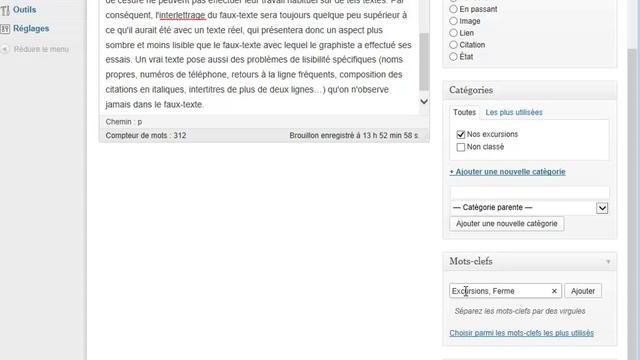
Task: Clear the tags field with X icon
Action: [x=554, y=291]
